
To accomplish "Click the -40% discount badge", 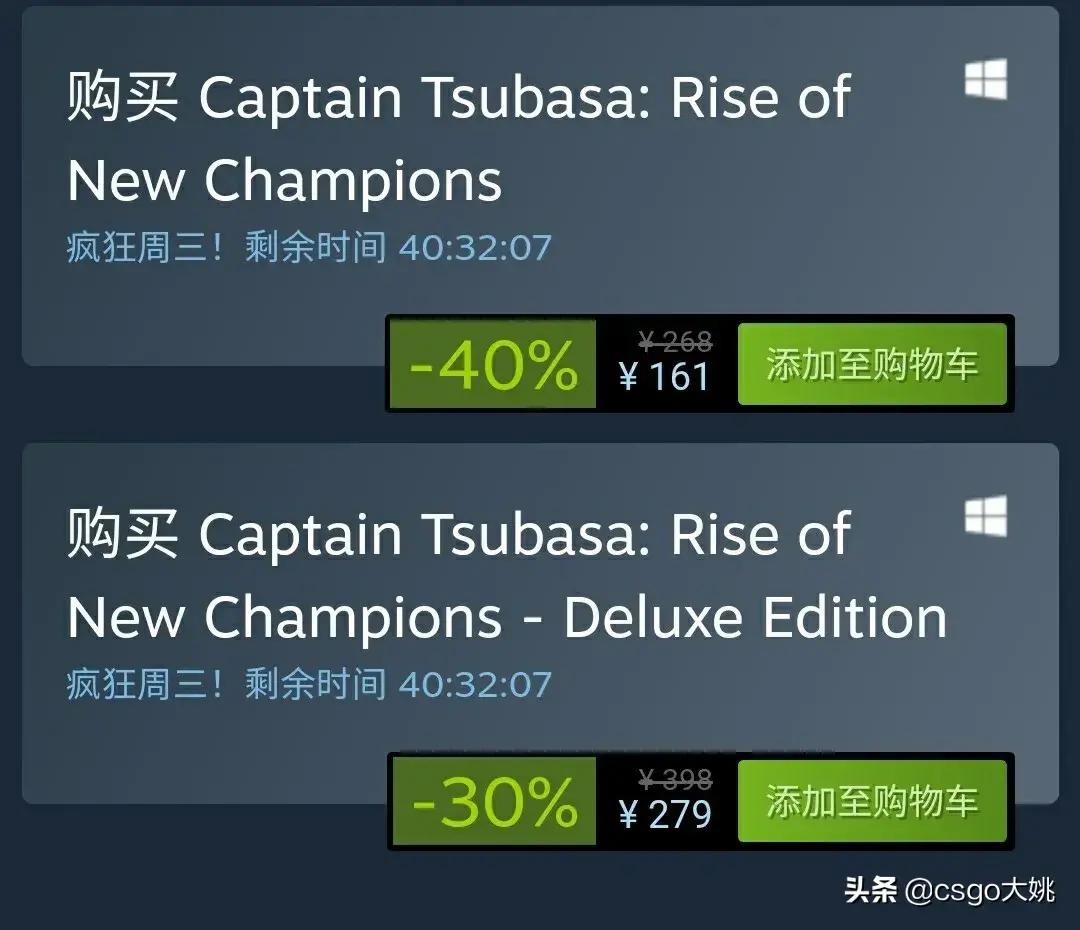I will (x=493, y=364).
